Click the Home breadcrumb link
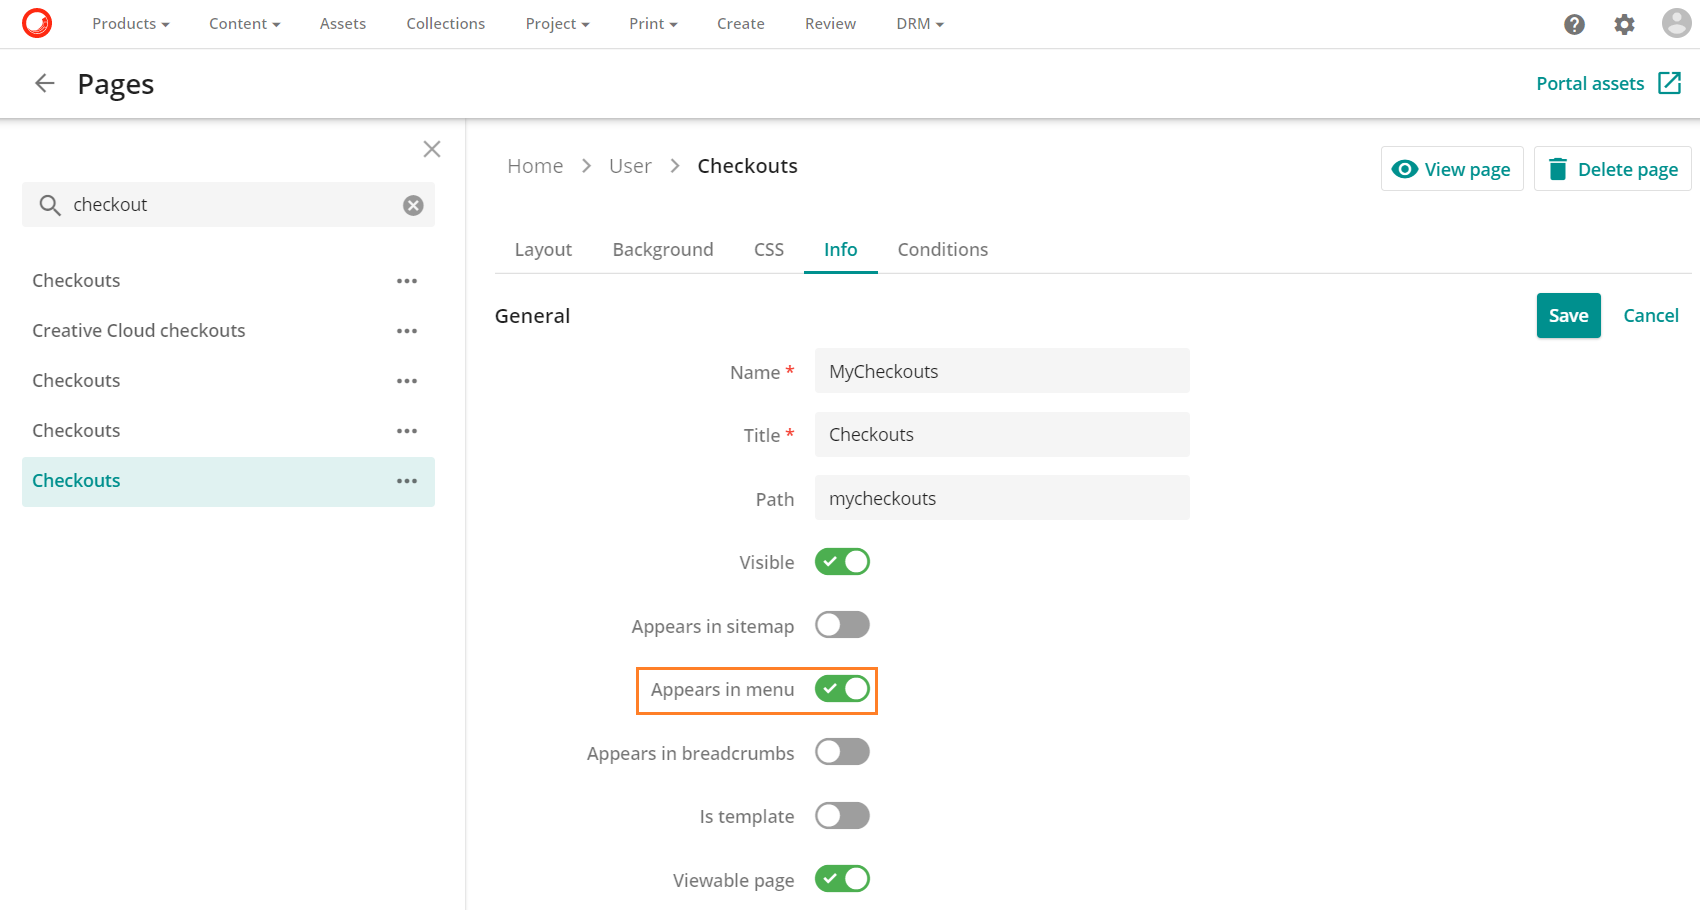This screenshot has width=1700, height=910. [534, 165]
